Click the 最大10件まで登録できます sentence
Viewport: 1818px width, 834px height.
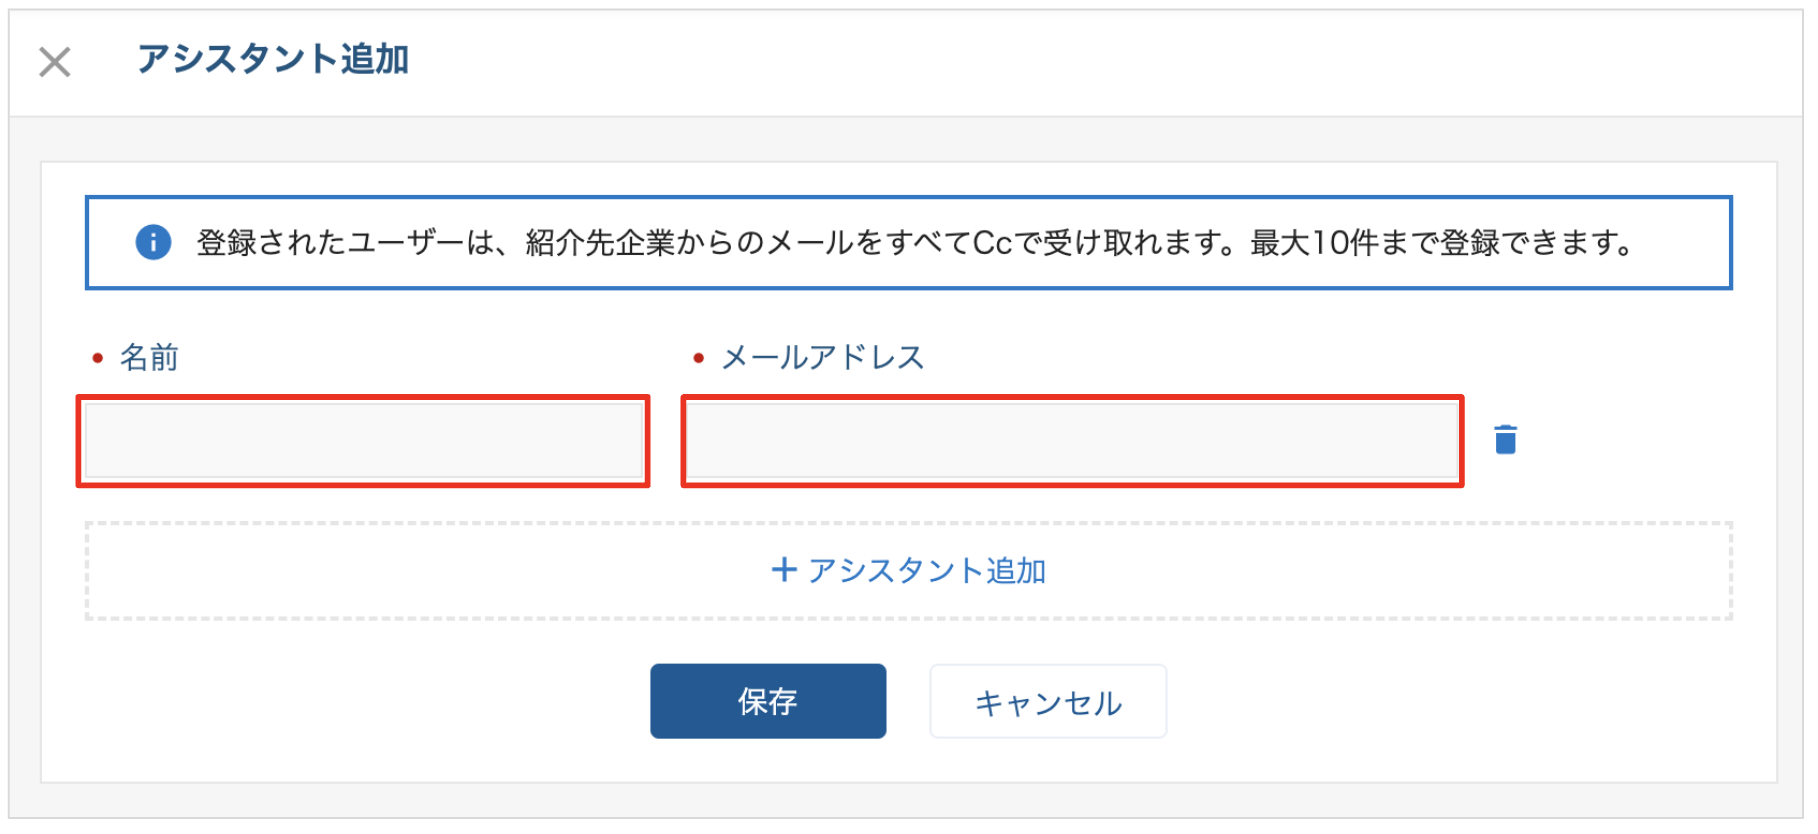[1442, 242]
